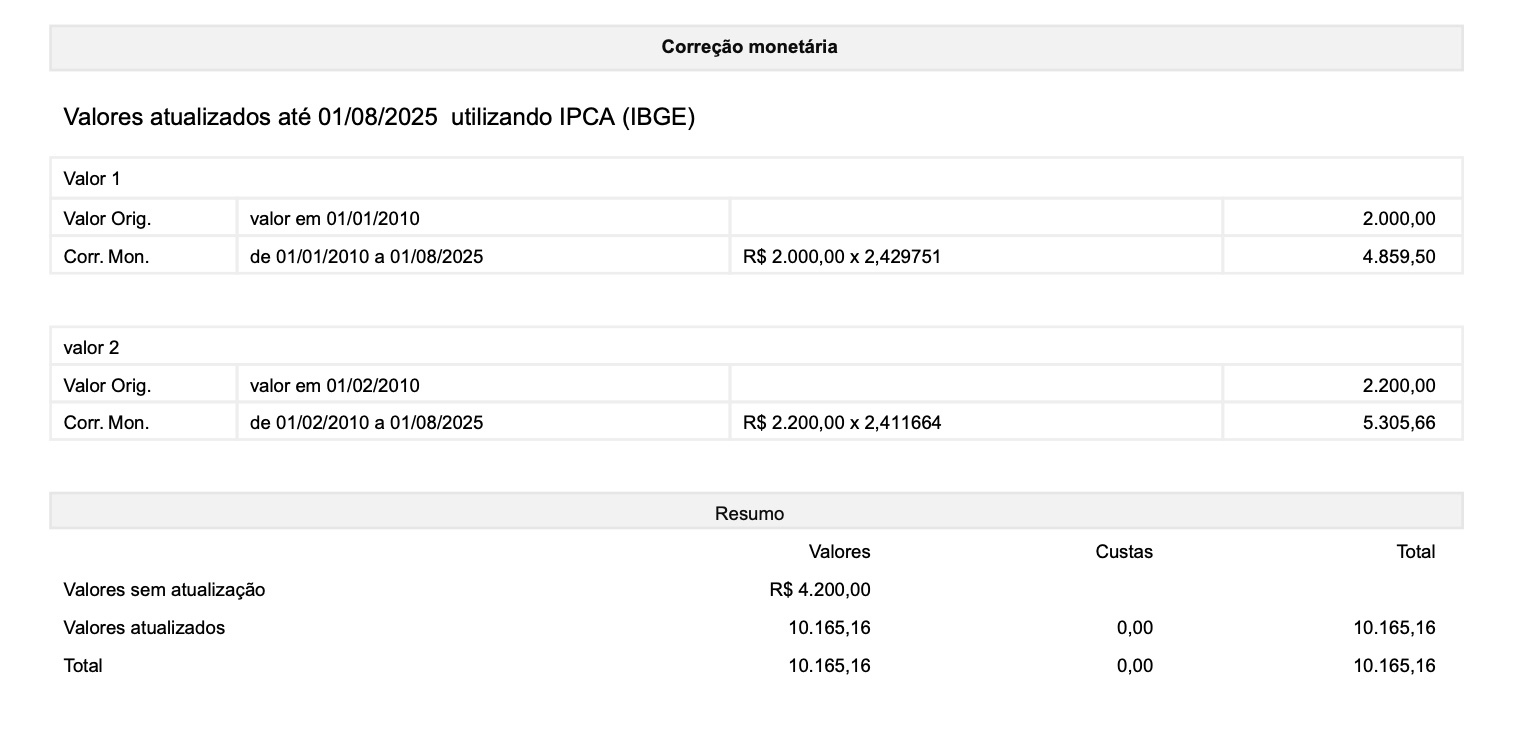
Task: Select the original amount 2.000,00
Action: coord(1398,218)
